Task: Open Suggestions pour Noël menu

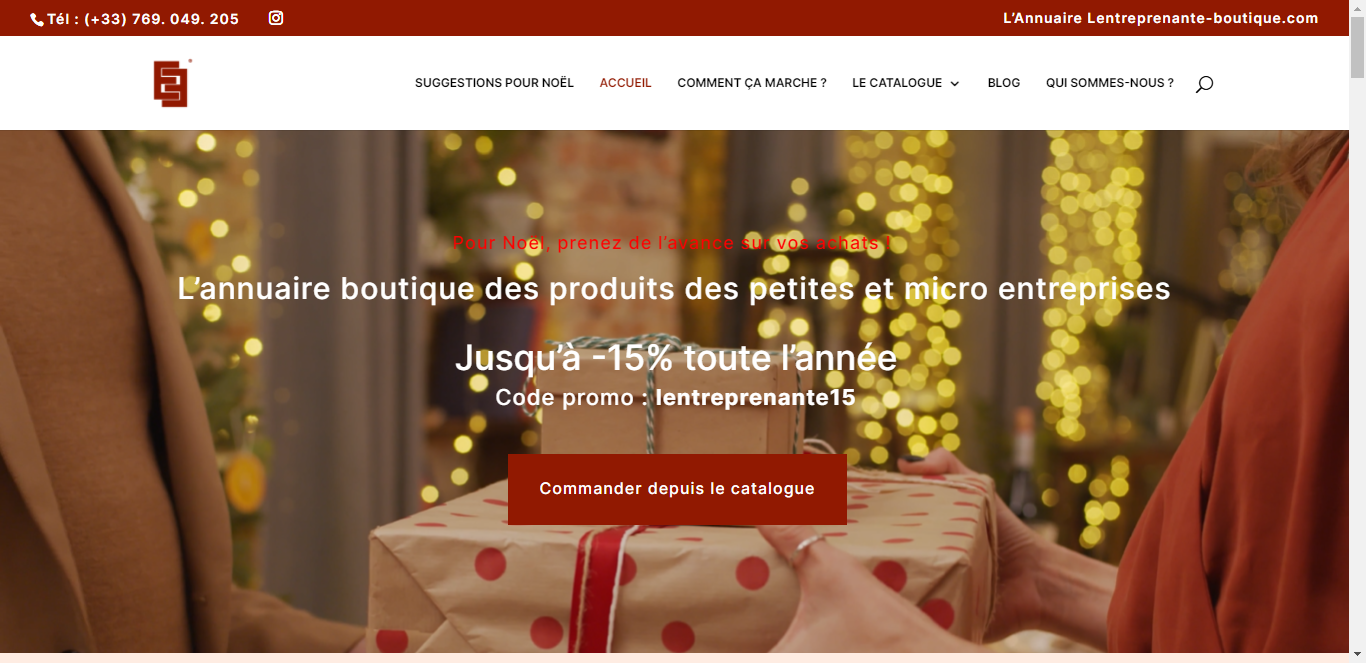Action: pyautogui.click(x=494, y=83)
